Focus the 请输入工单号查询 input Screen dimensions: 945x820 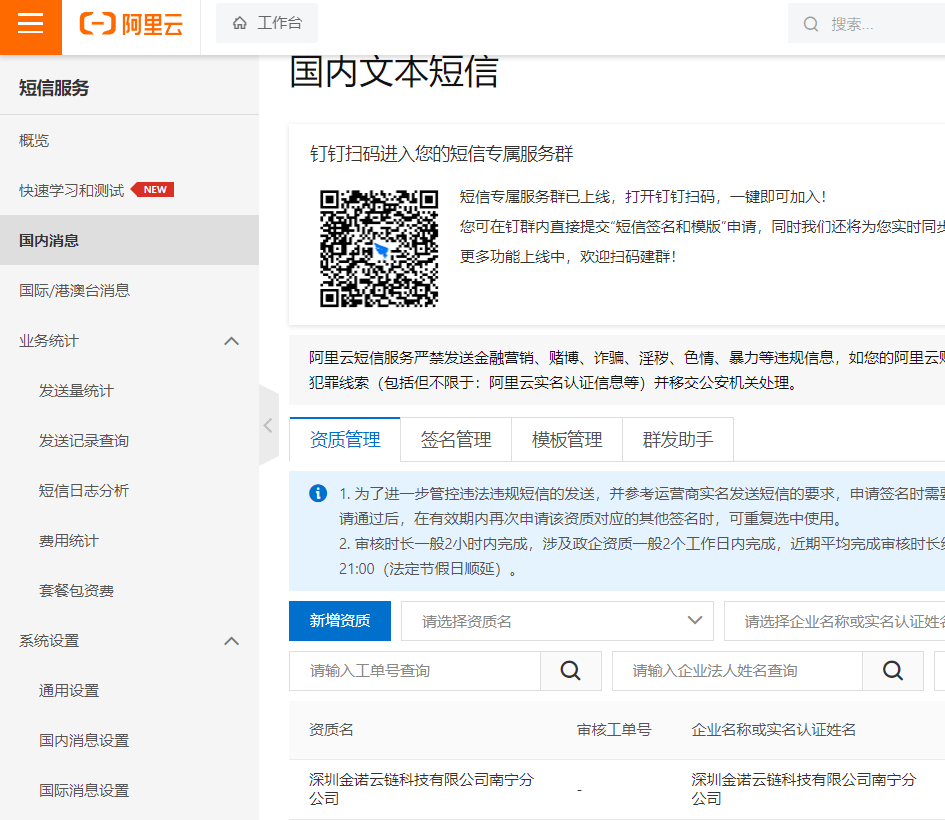pyautogui.click(x=415, y=671)
